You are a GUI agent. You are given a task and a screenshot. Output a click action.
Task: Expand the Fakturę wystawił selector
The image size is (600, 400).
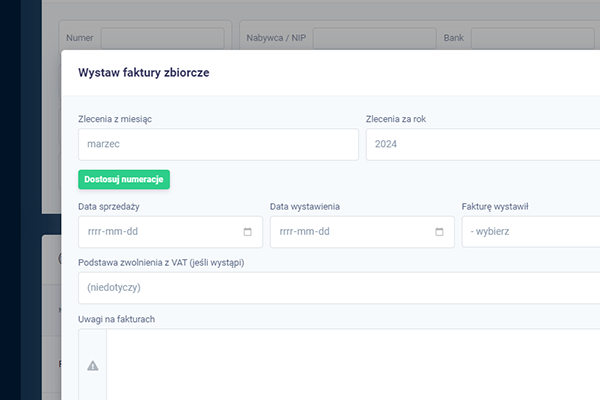click(x=531, y=232)
